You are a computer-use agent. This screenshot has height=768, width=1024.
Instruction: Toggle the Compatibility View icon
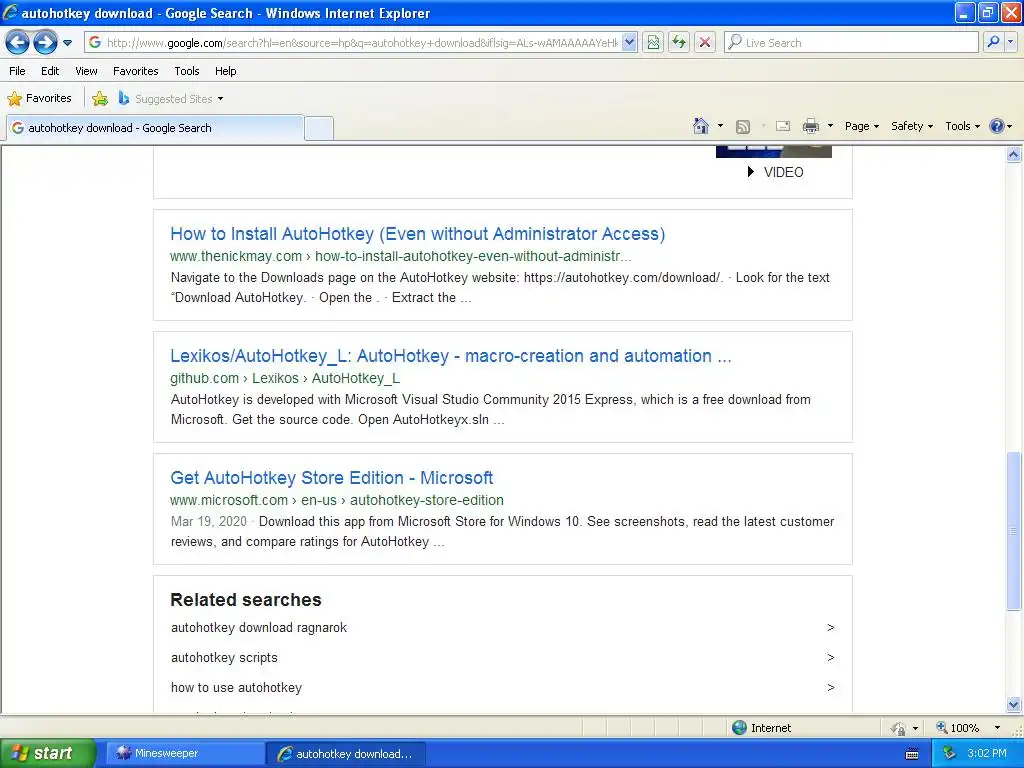point(653,43)
